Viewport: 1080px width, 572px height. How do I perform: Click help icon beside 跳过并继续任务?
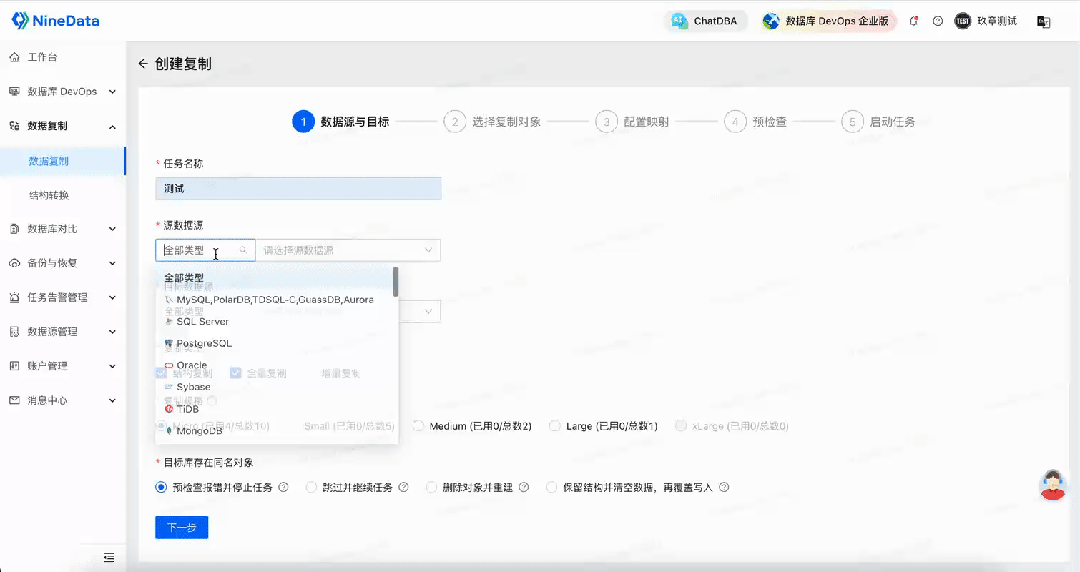point(404,487)
